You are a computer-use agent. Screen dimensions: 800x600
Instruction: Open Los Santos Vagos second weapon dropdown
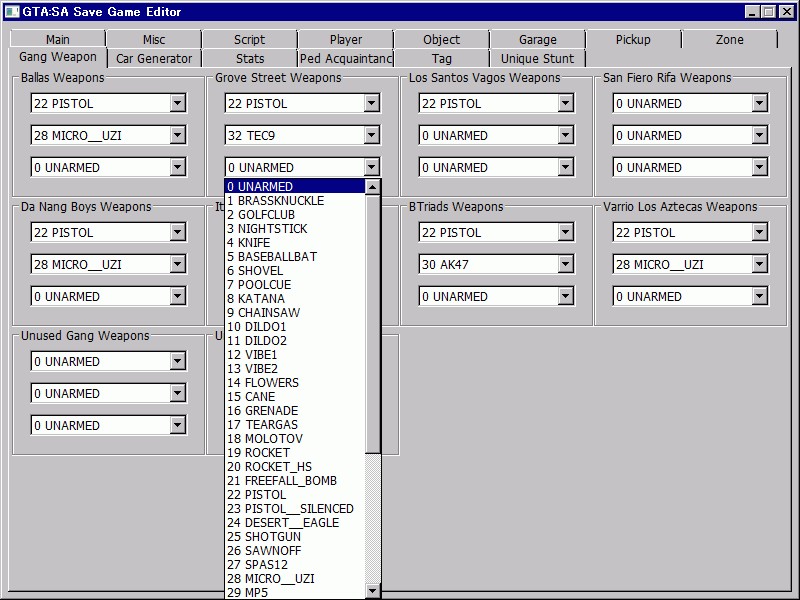click(565, 135)
